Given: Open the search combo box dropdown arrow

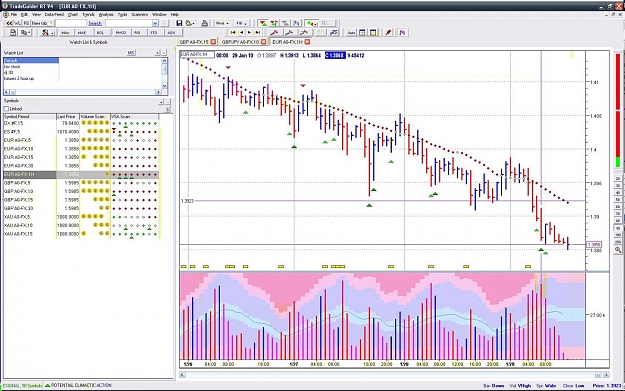Looking at the screenshot, I should coord(155,24).
